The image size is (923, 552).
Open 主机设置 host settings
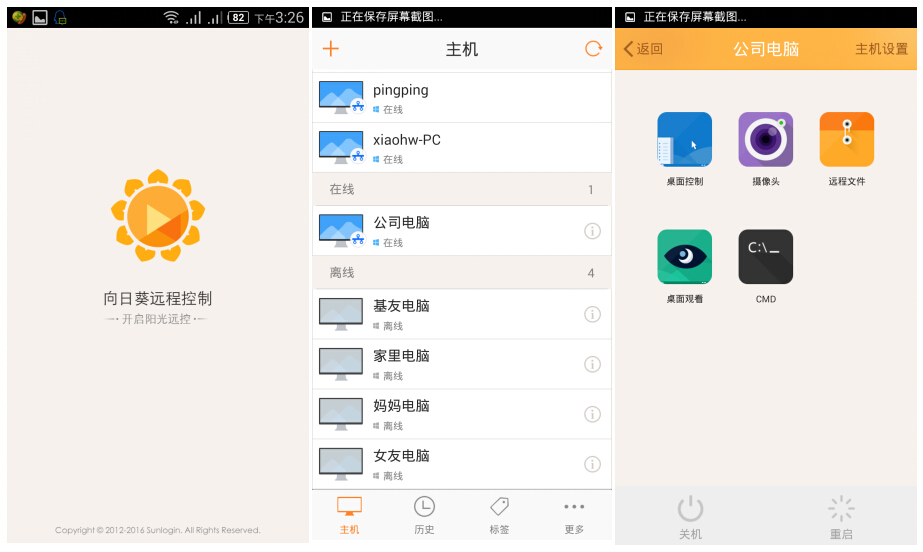coord(881,49)
